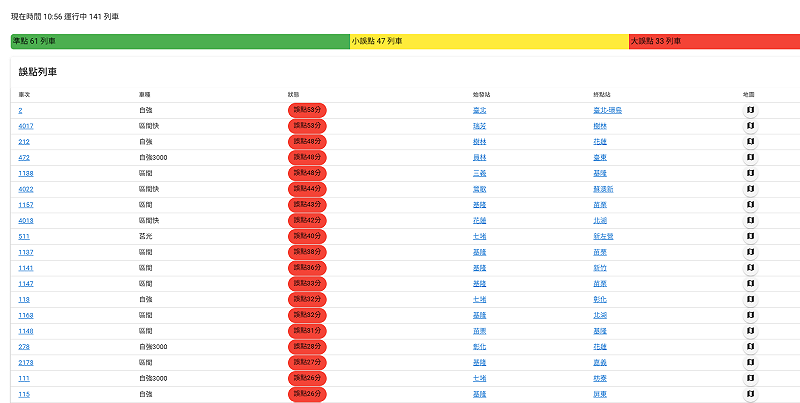The height and width of the screenshot is (403, 800).
Task: Click departure station link for train 118
Action: pyautogui.click(x=479, y=299)
